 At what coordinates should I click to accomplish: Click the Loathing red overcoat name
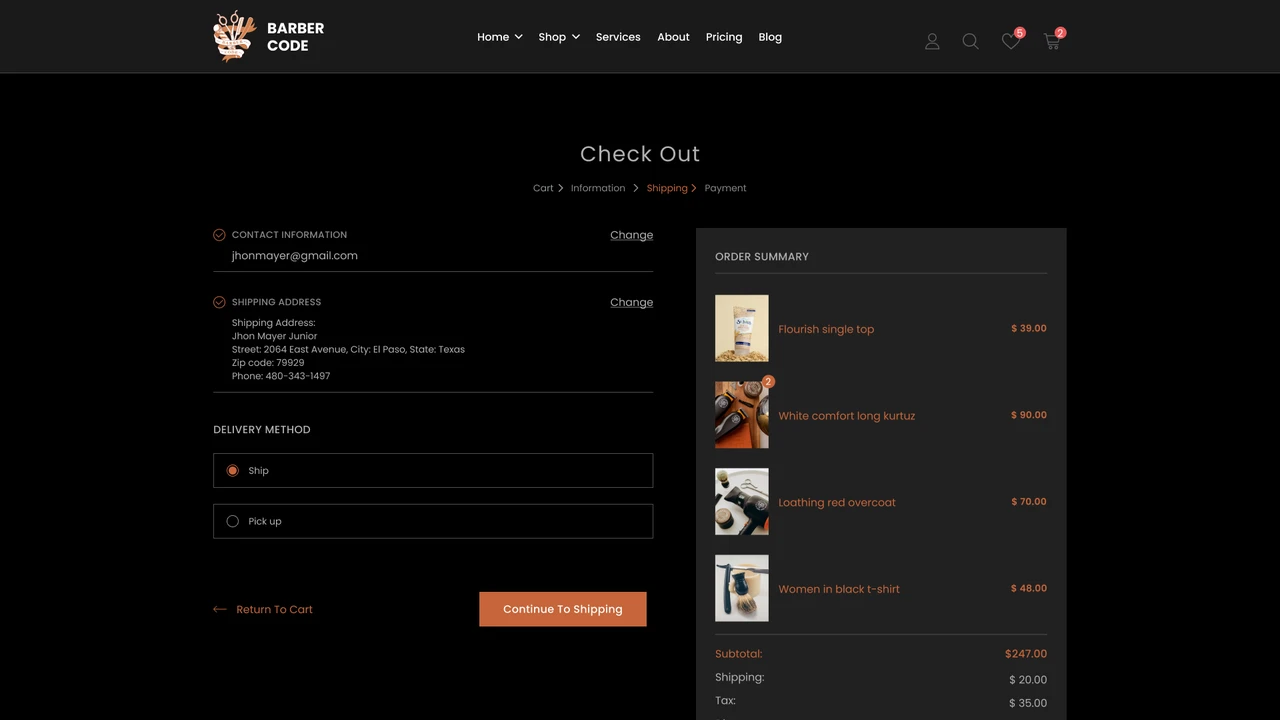837,502
